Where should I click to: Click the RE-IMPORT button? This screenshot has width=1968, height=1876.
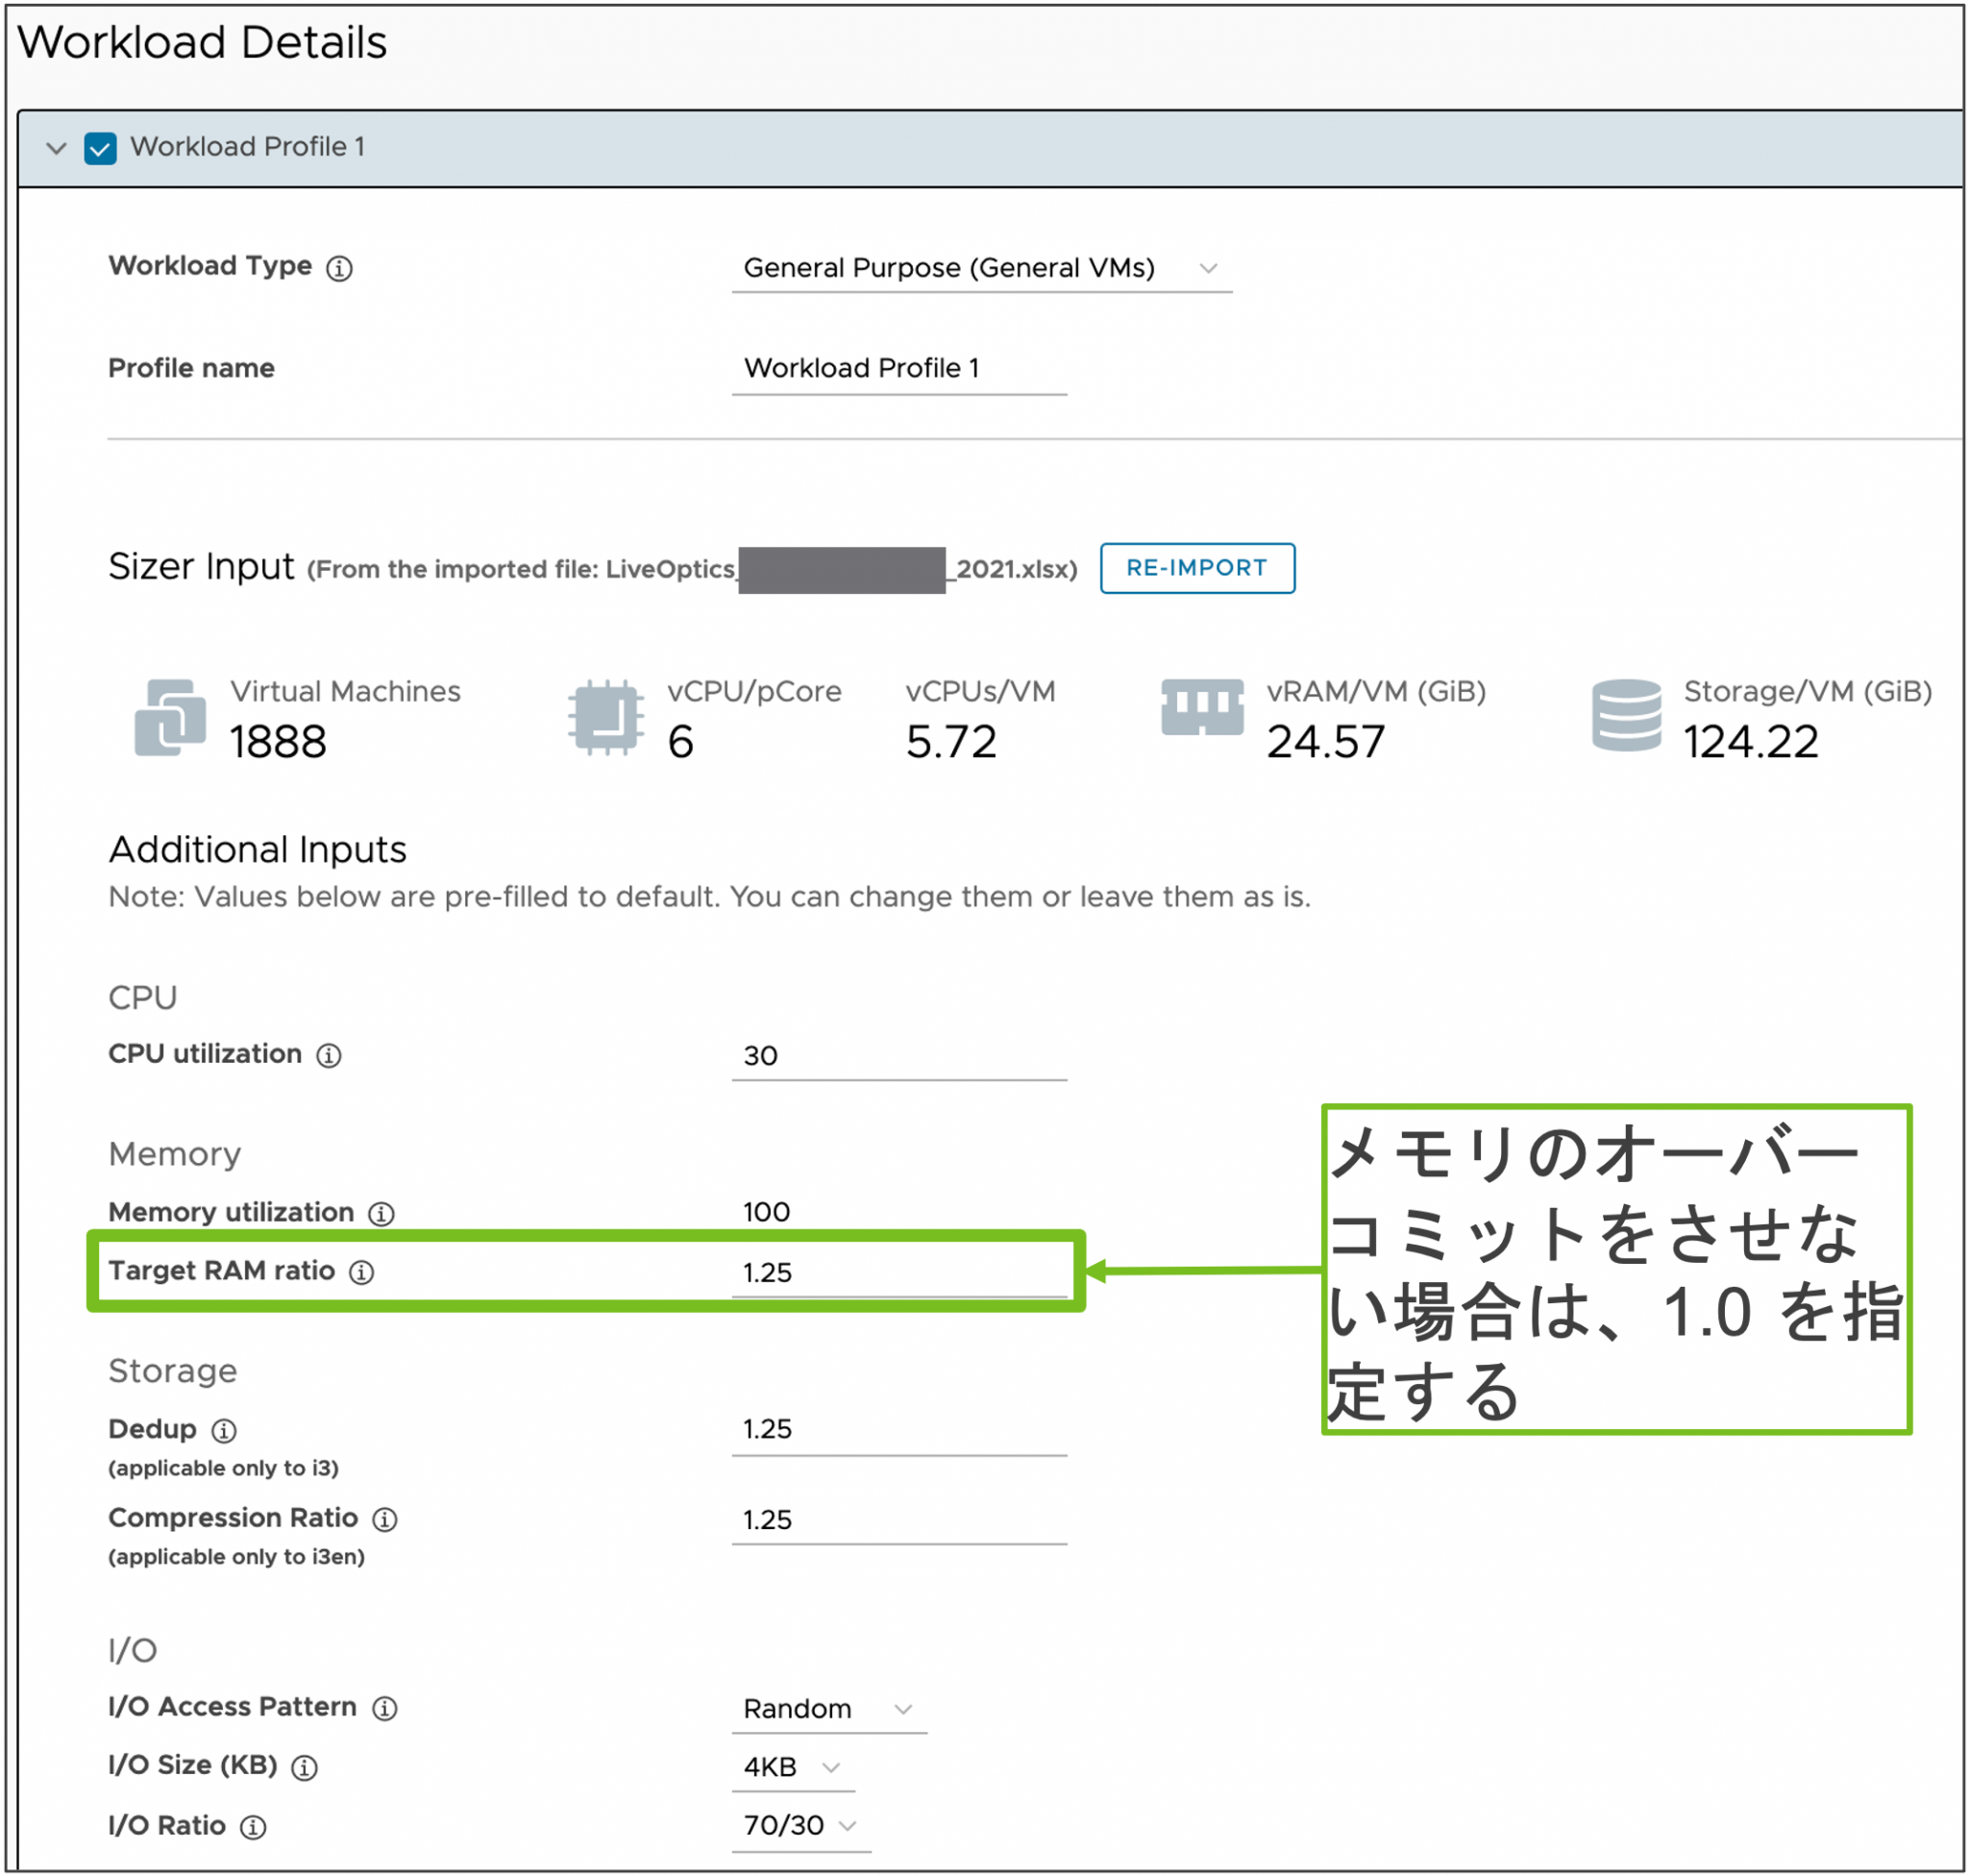click(1197, 568)
